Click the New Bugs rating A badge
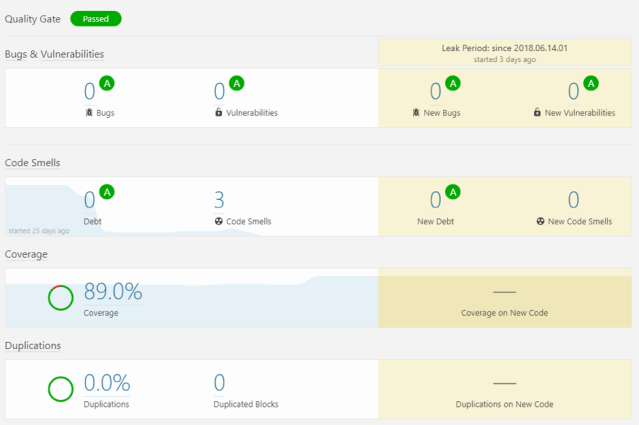The height and width of the screenshot is (425, 639). pyautogui.click(x=453, y=83)
